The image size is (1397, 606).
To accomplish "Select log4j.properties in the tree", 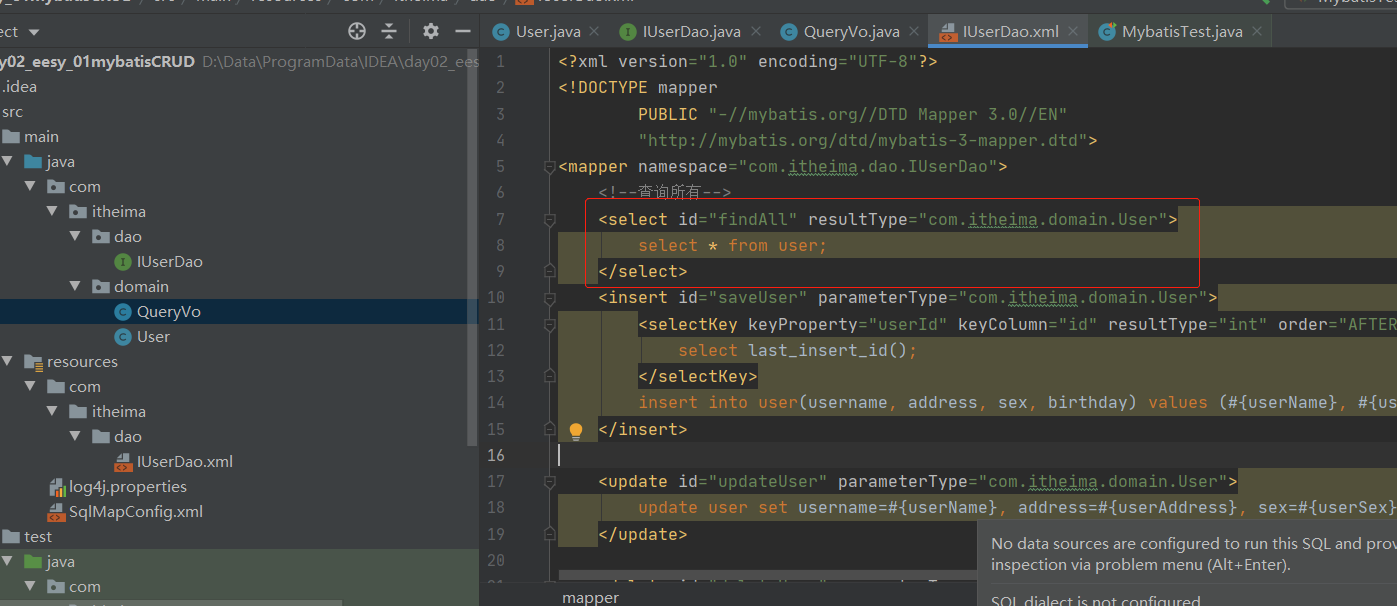I will pyautogui.click(x=128, y=487).
